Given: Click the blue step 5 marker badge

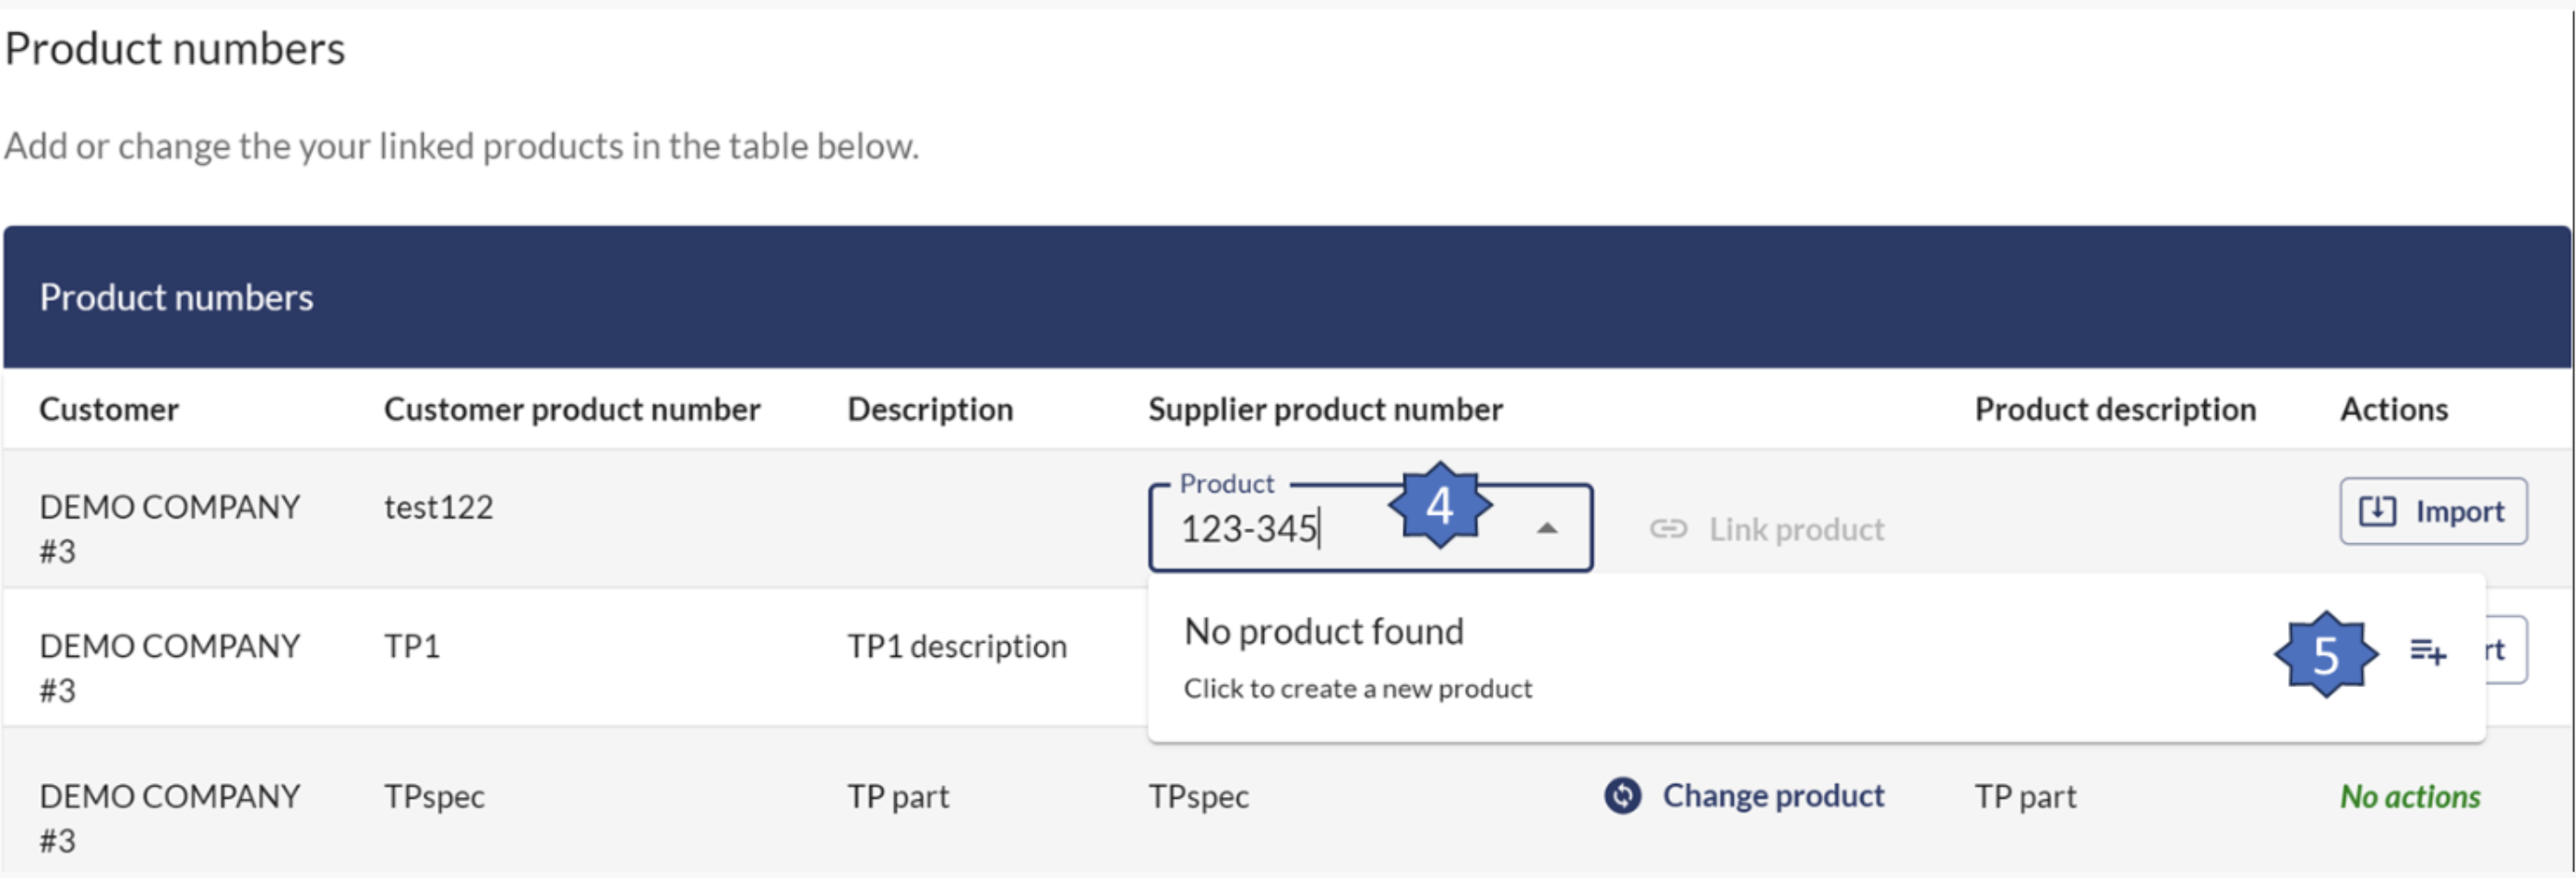Looking at the screenshot, I should point(2325,655).
